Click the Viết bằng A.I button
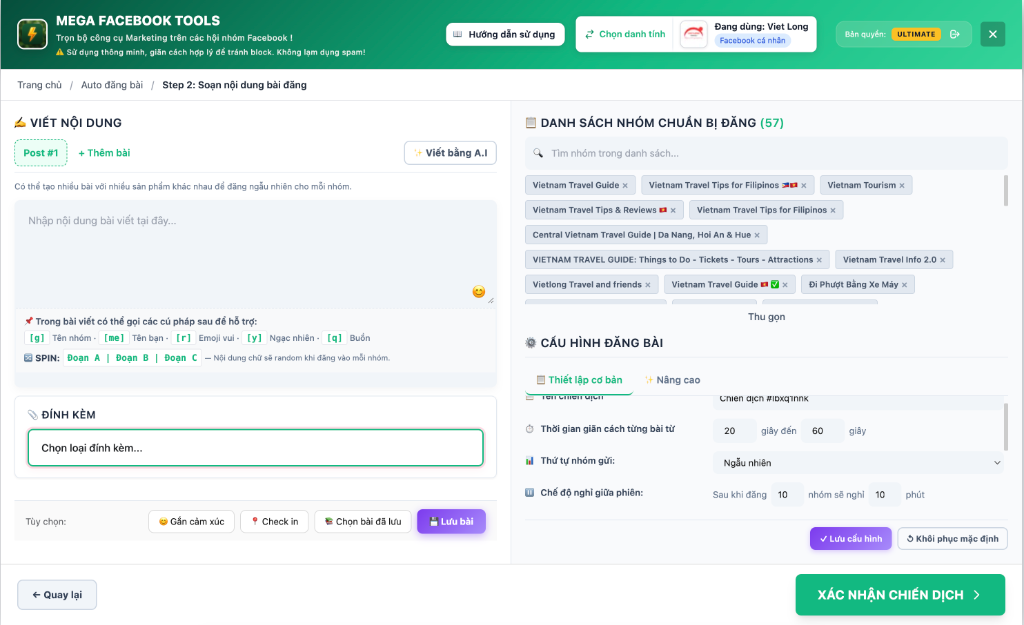The image size is (1024, 625). pos(450,153)
